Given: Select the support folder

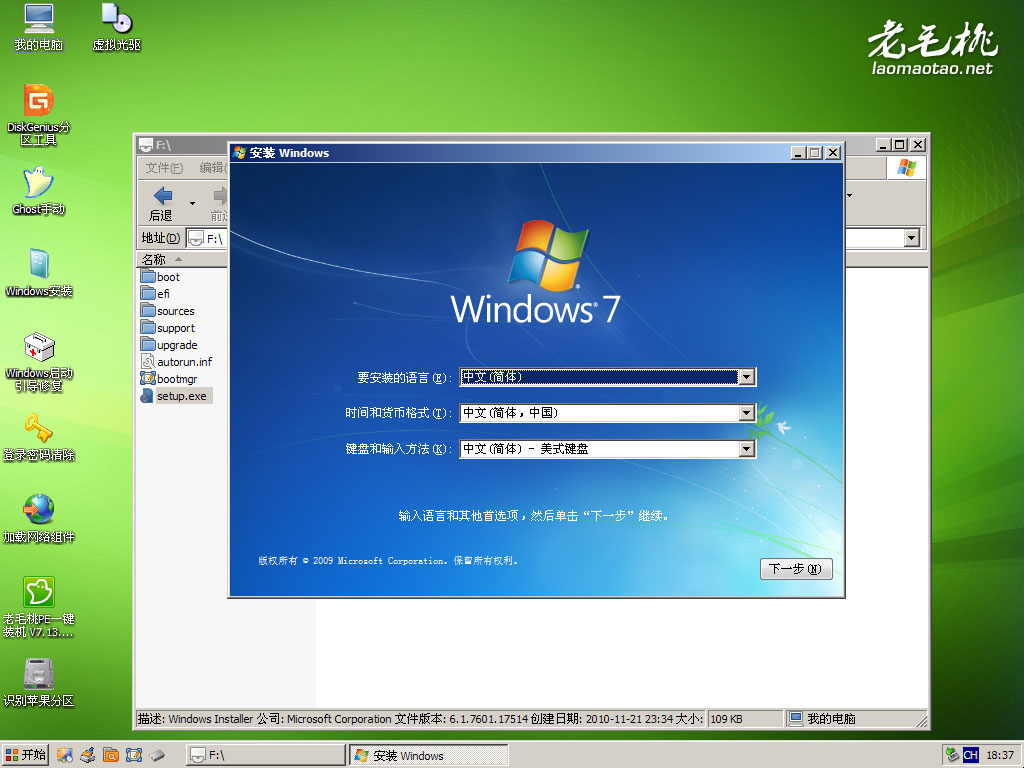Looking at the screenshot, I should (168, 328).
